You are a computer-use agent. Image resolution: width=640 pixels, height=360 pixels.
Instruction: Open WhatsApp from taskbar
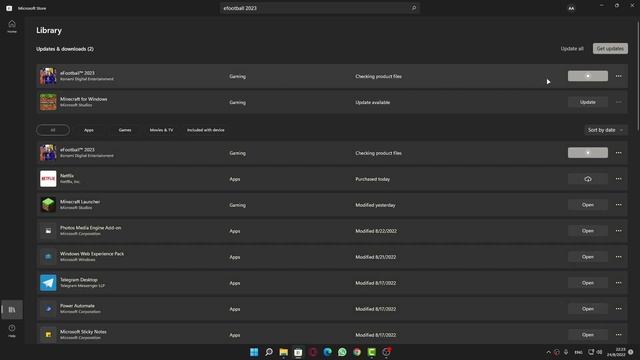tap(342, 352)
